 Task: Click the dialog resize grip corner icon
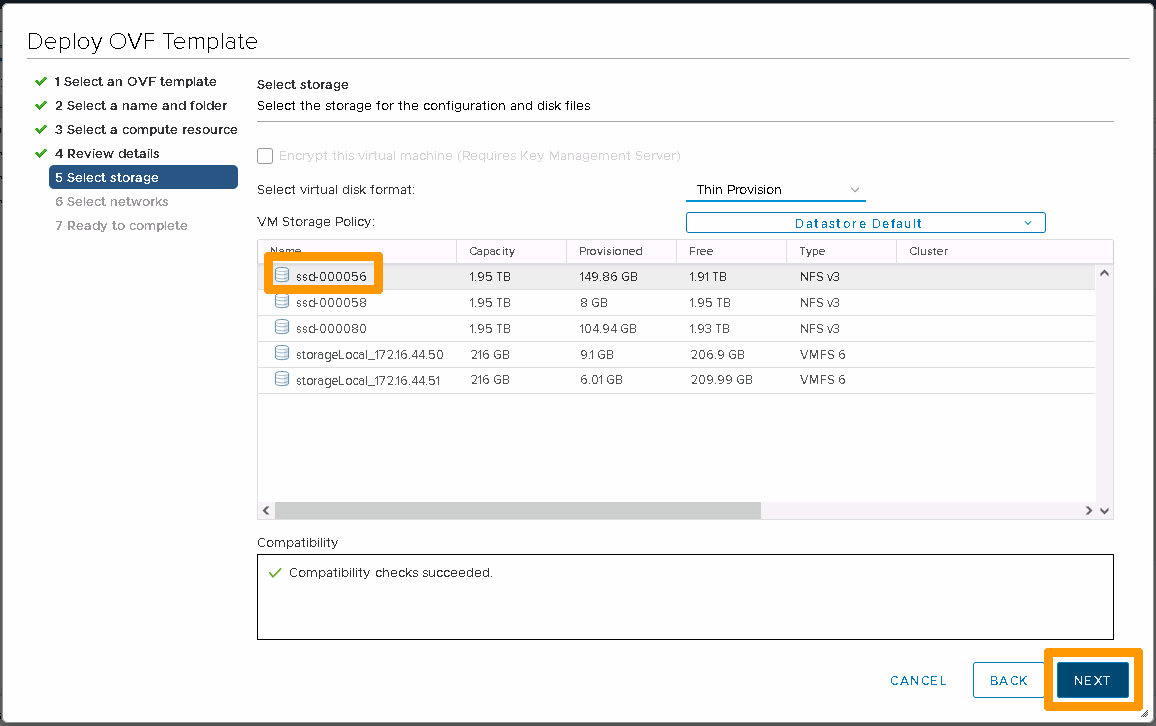(x=1143, y=713)
